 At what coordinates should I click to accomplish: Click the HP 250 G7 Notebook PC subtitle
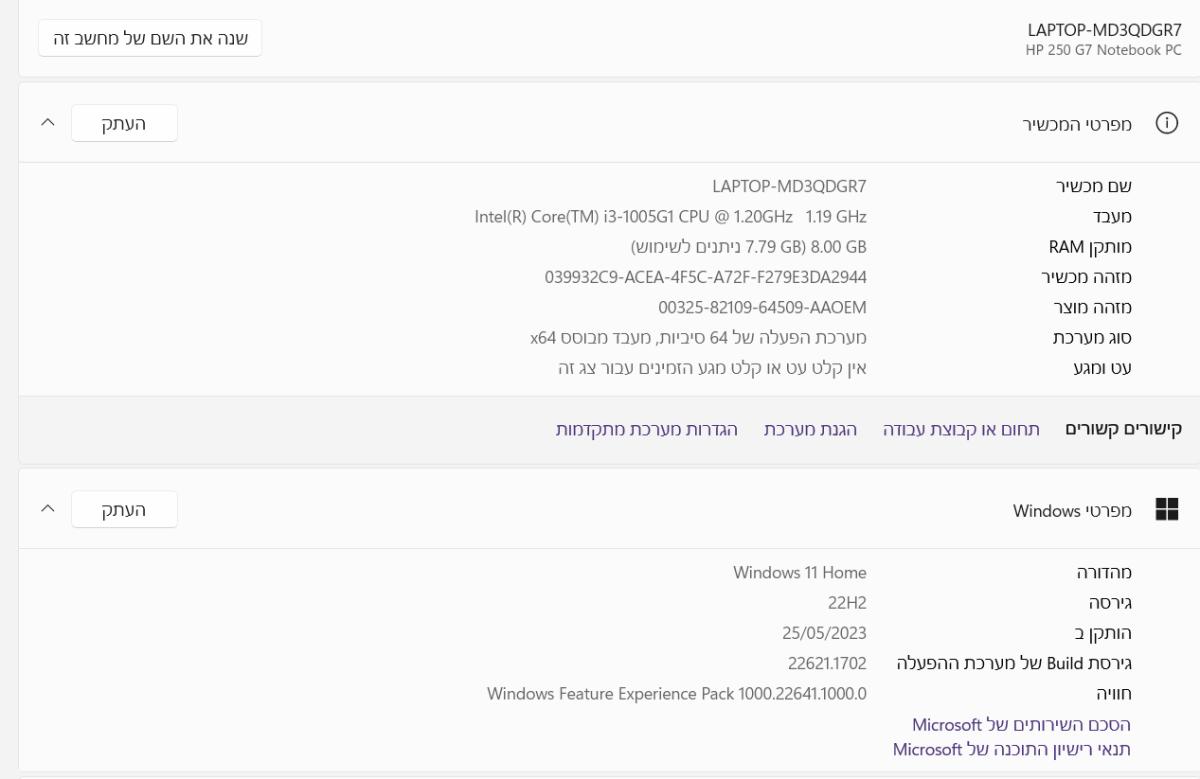point(1103,49)
